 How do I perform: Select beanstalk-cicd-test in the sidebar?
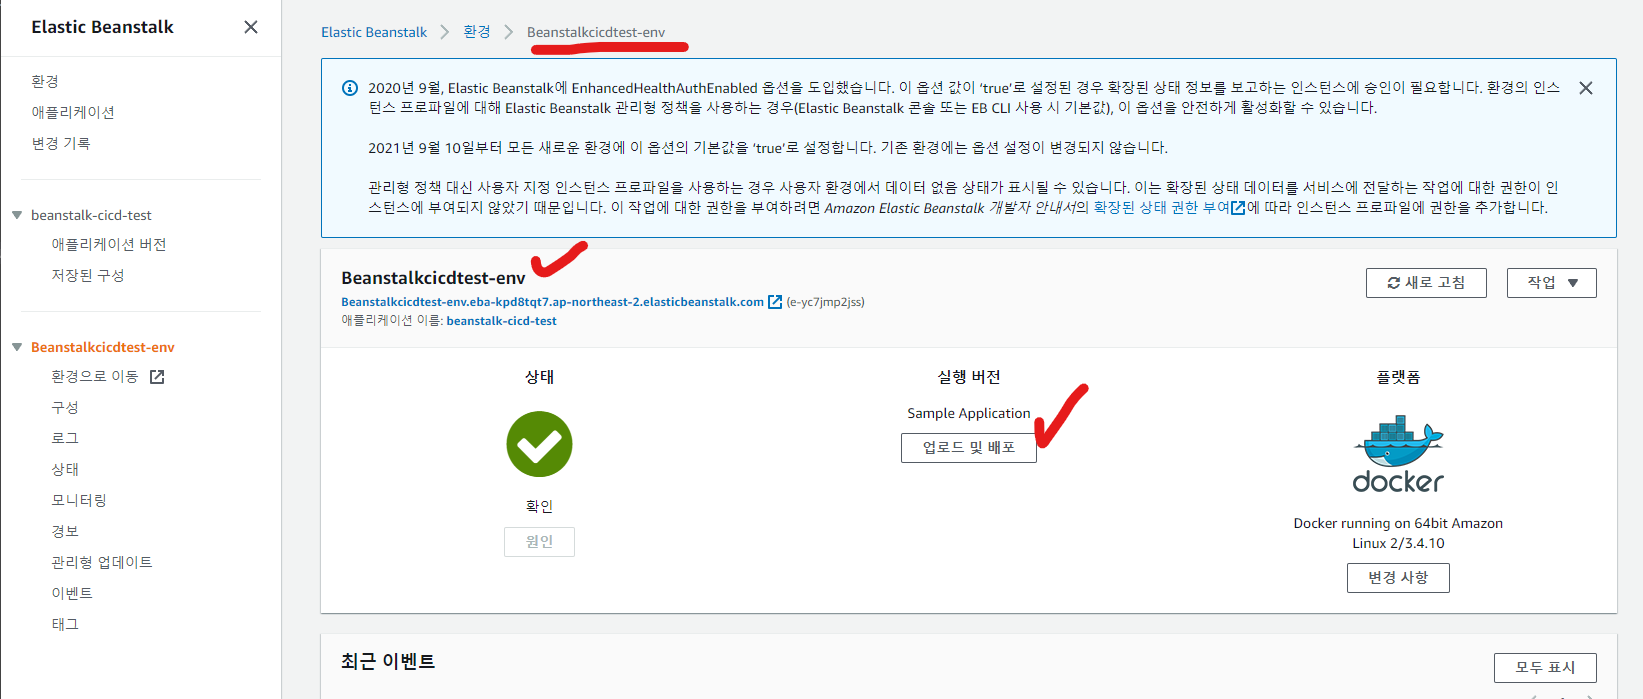91,215
